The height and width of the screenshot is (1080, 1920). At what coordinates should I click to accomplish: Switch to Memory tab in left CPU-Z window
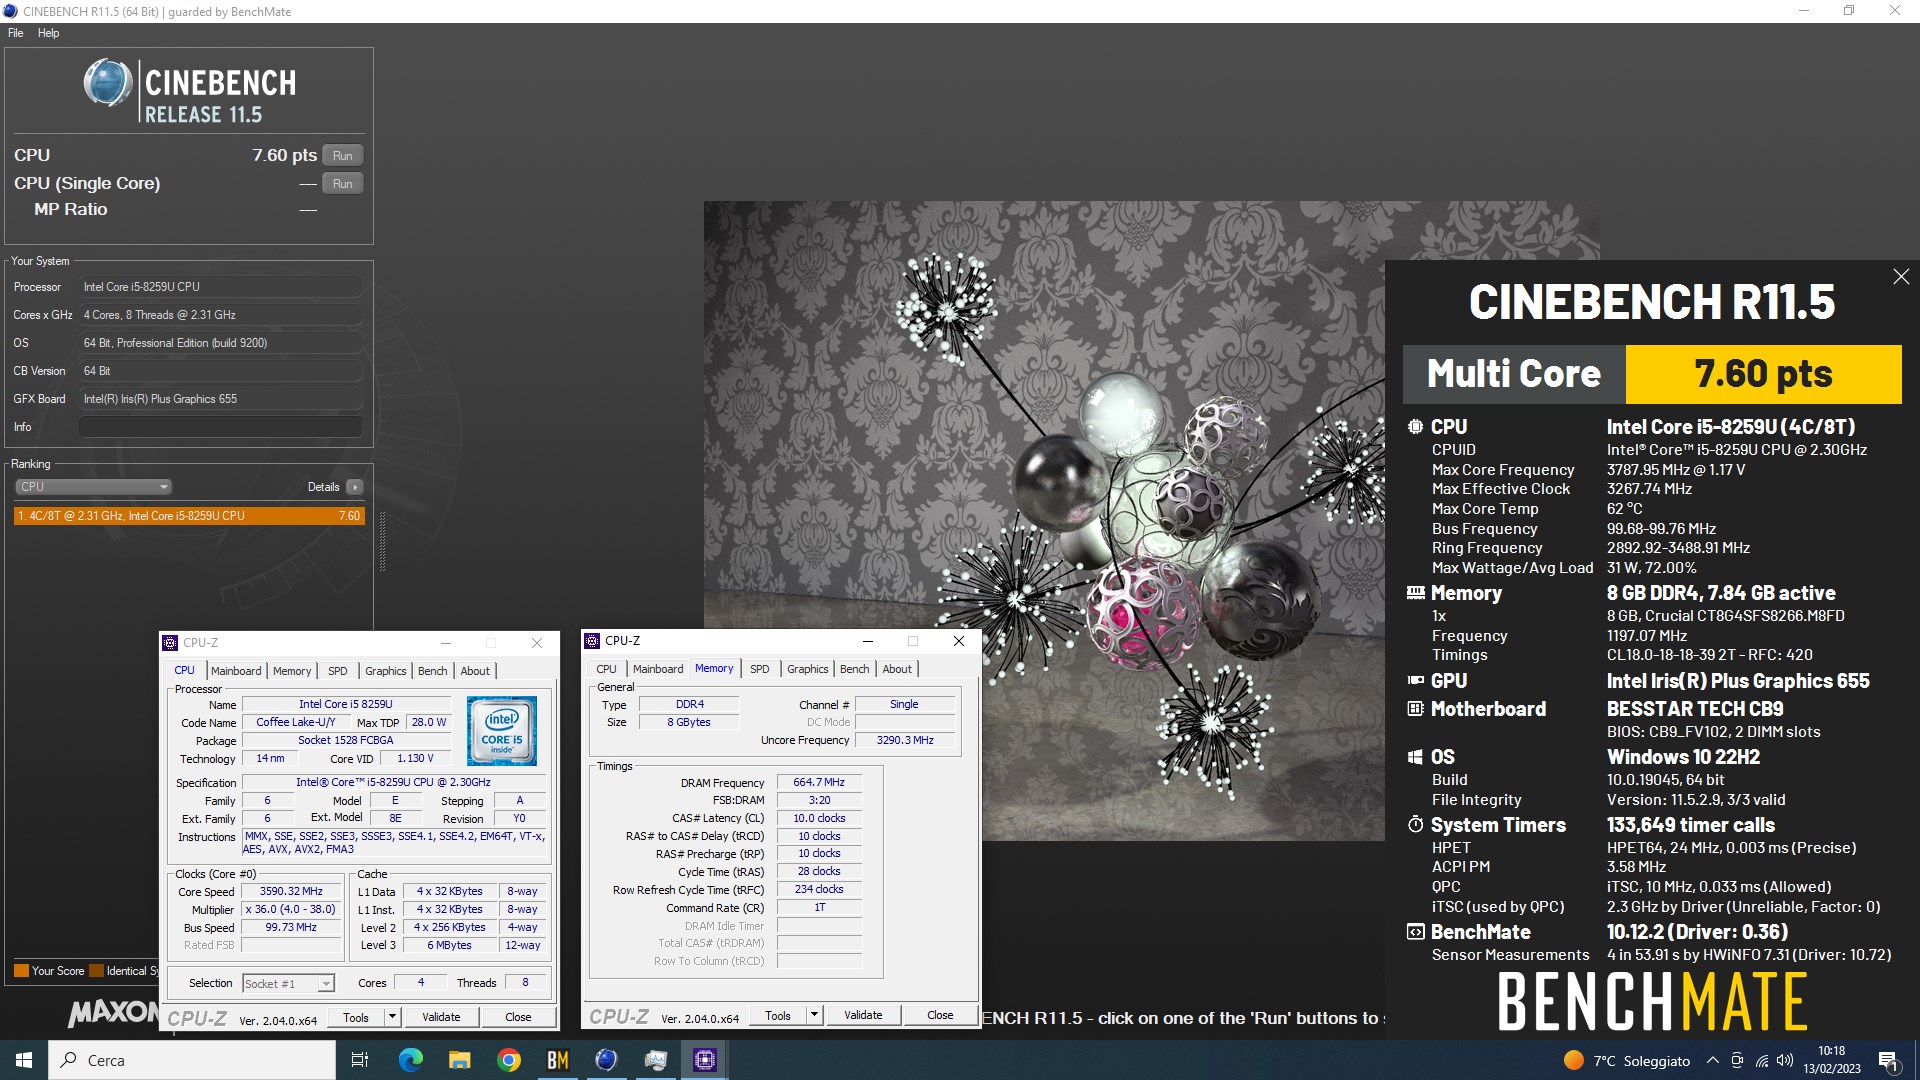[292, 671]
